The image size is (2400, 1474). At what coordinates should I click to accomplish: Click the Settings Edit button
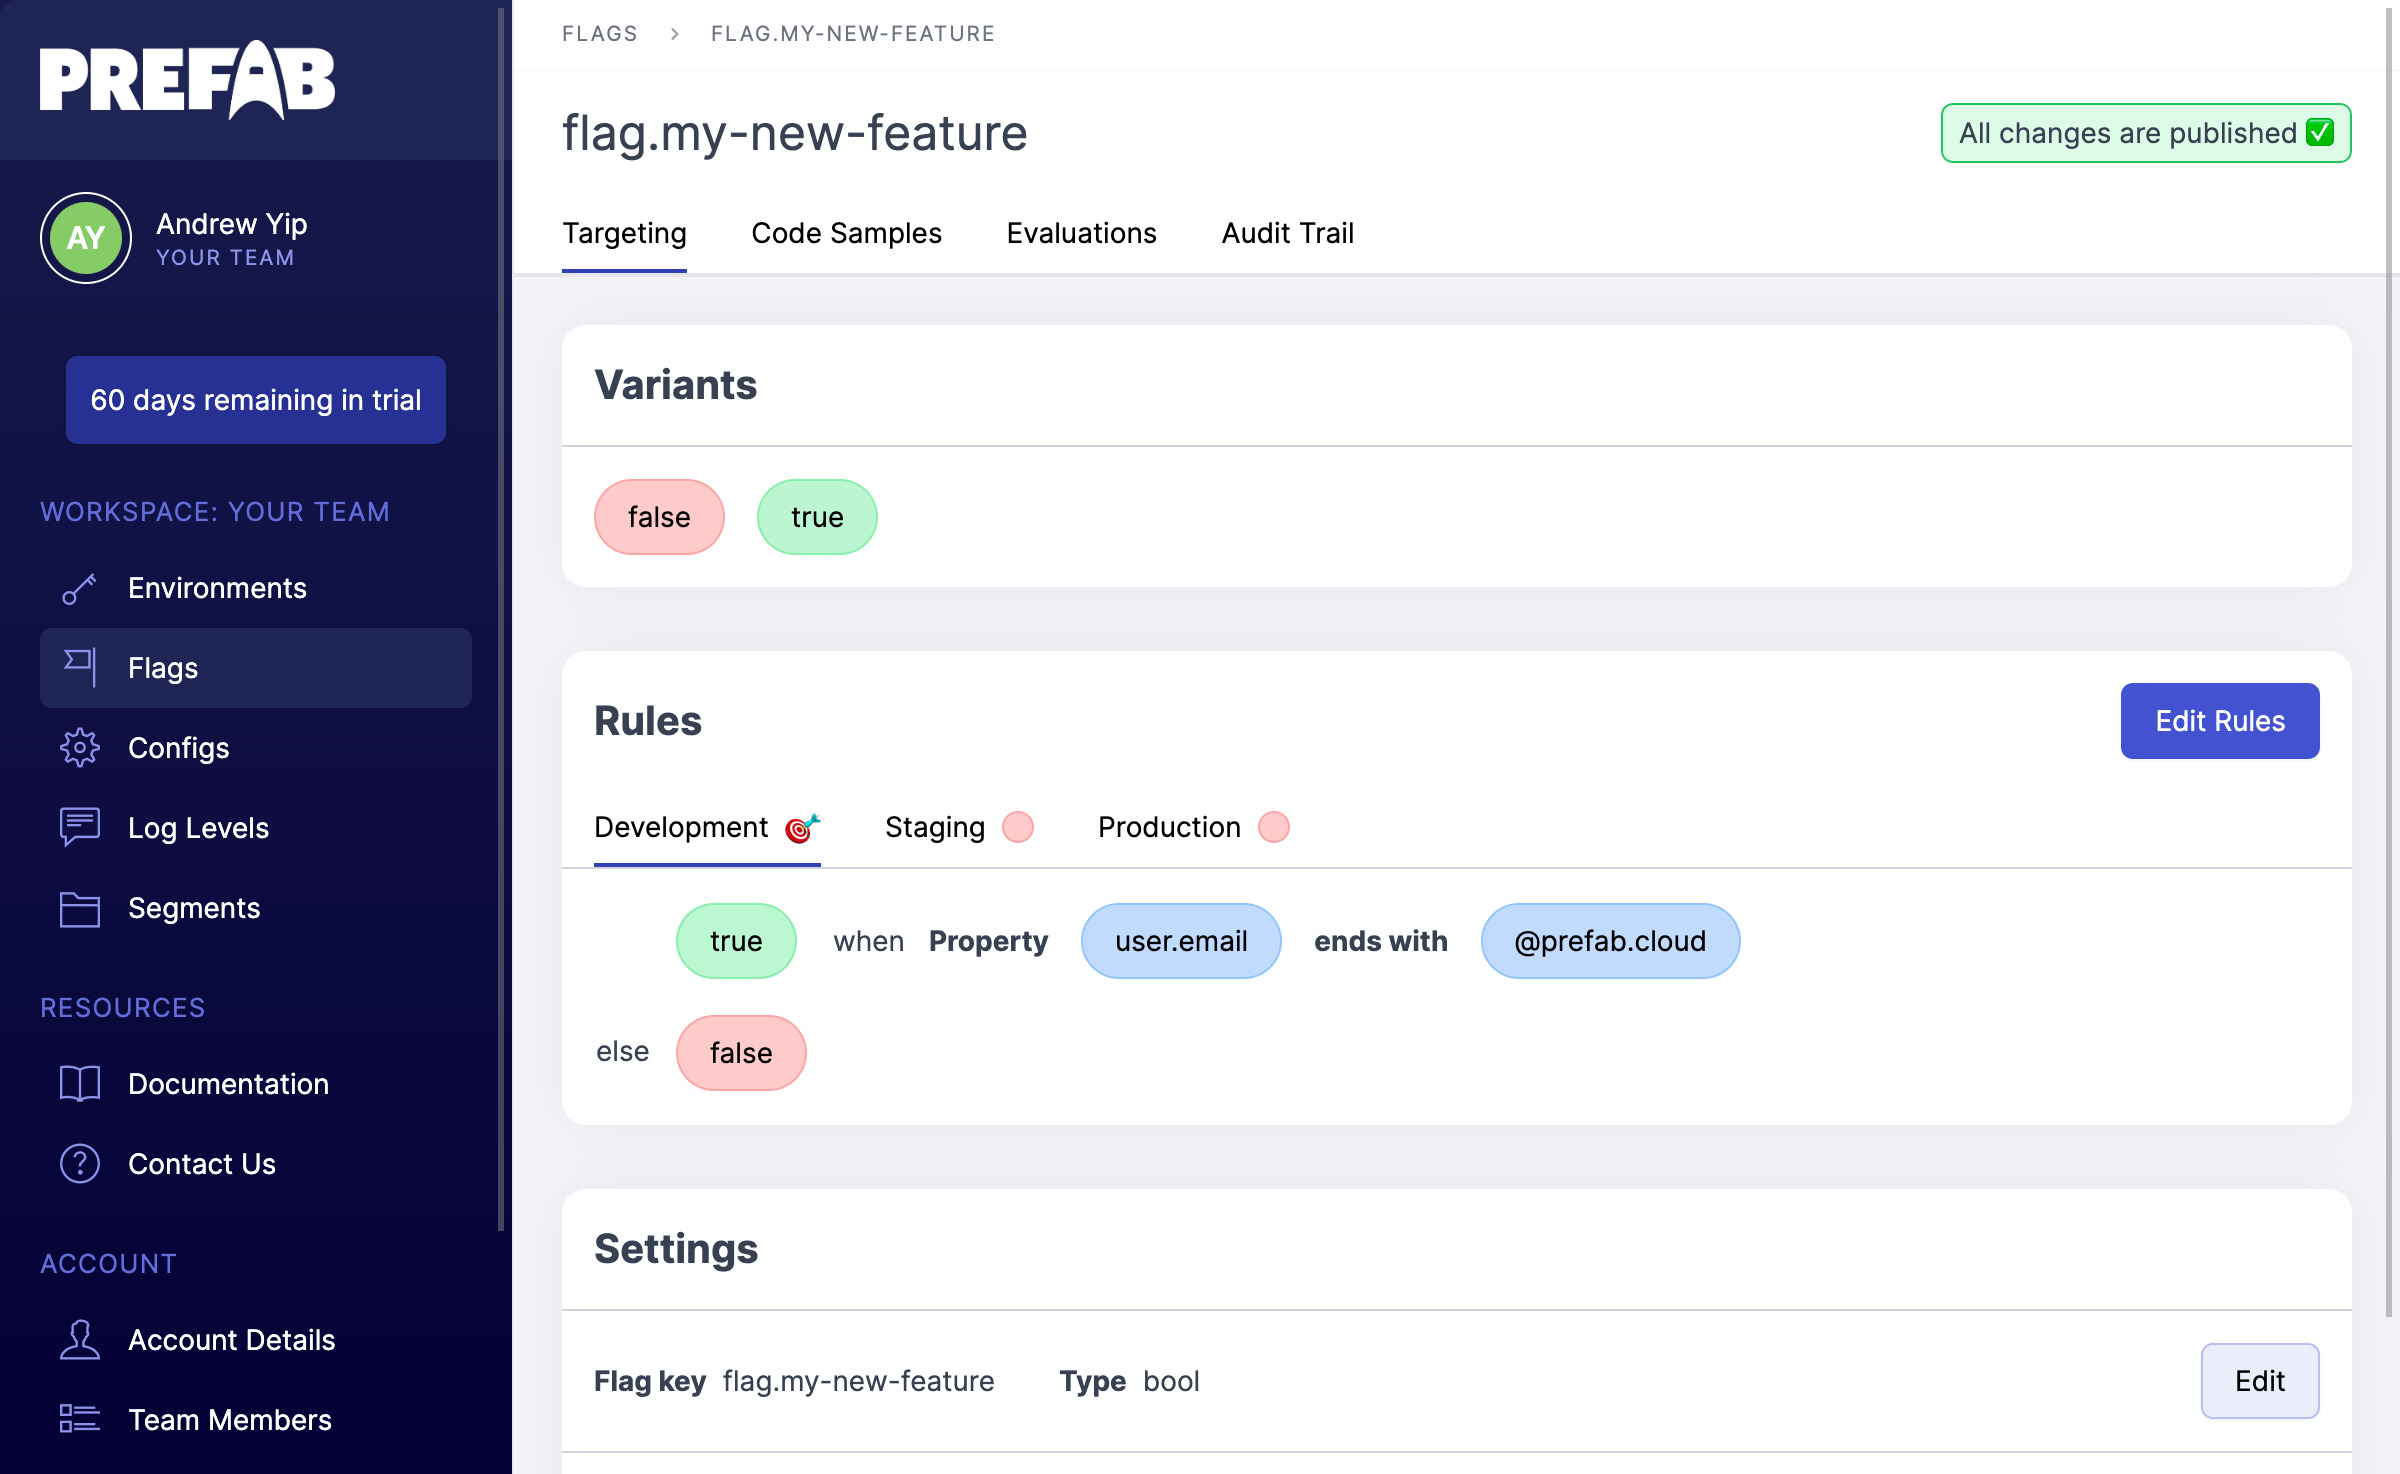(2259, 1380)
